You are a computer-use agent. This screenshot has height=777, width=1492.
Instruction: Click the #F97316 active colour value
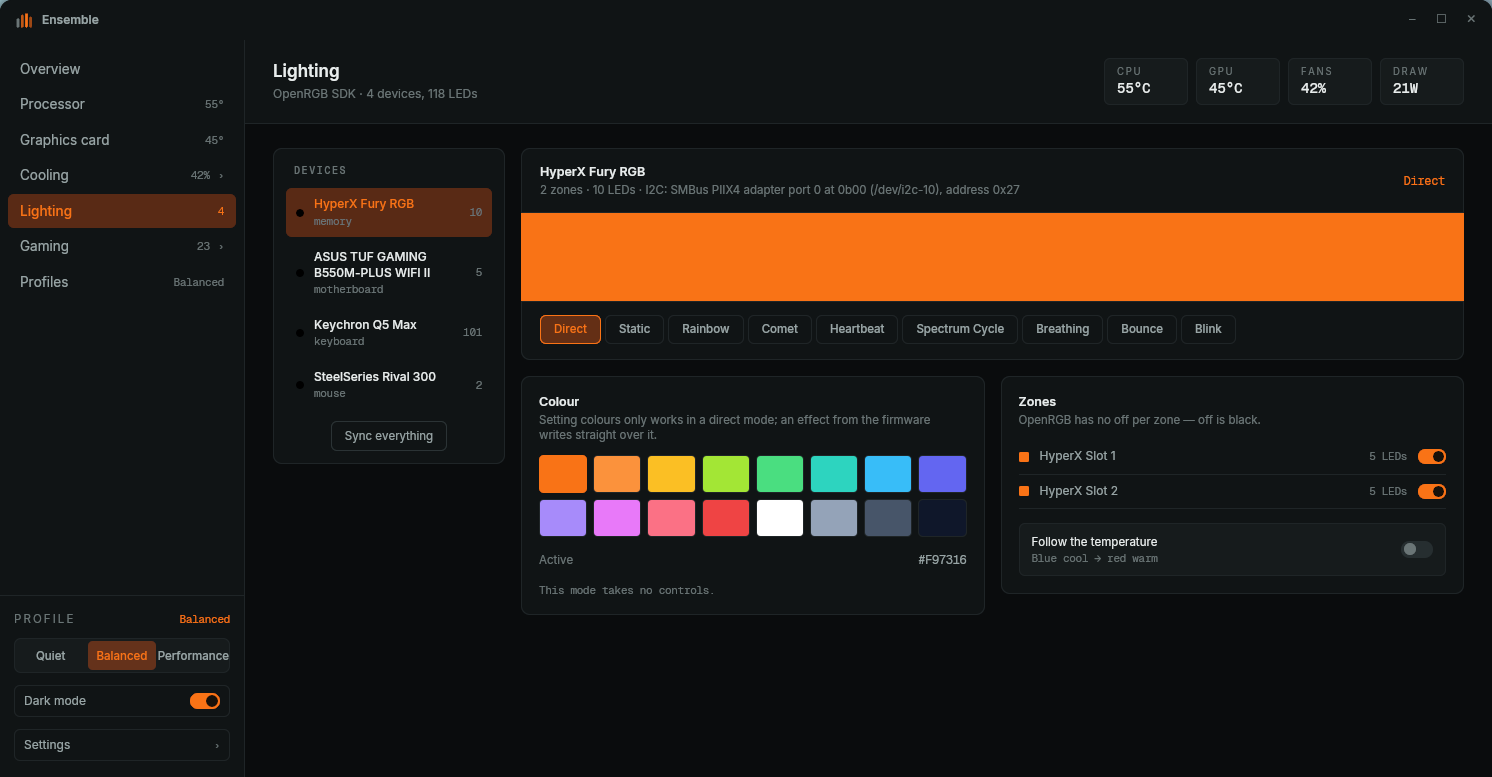(x=942, y=560)
